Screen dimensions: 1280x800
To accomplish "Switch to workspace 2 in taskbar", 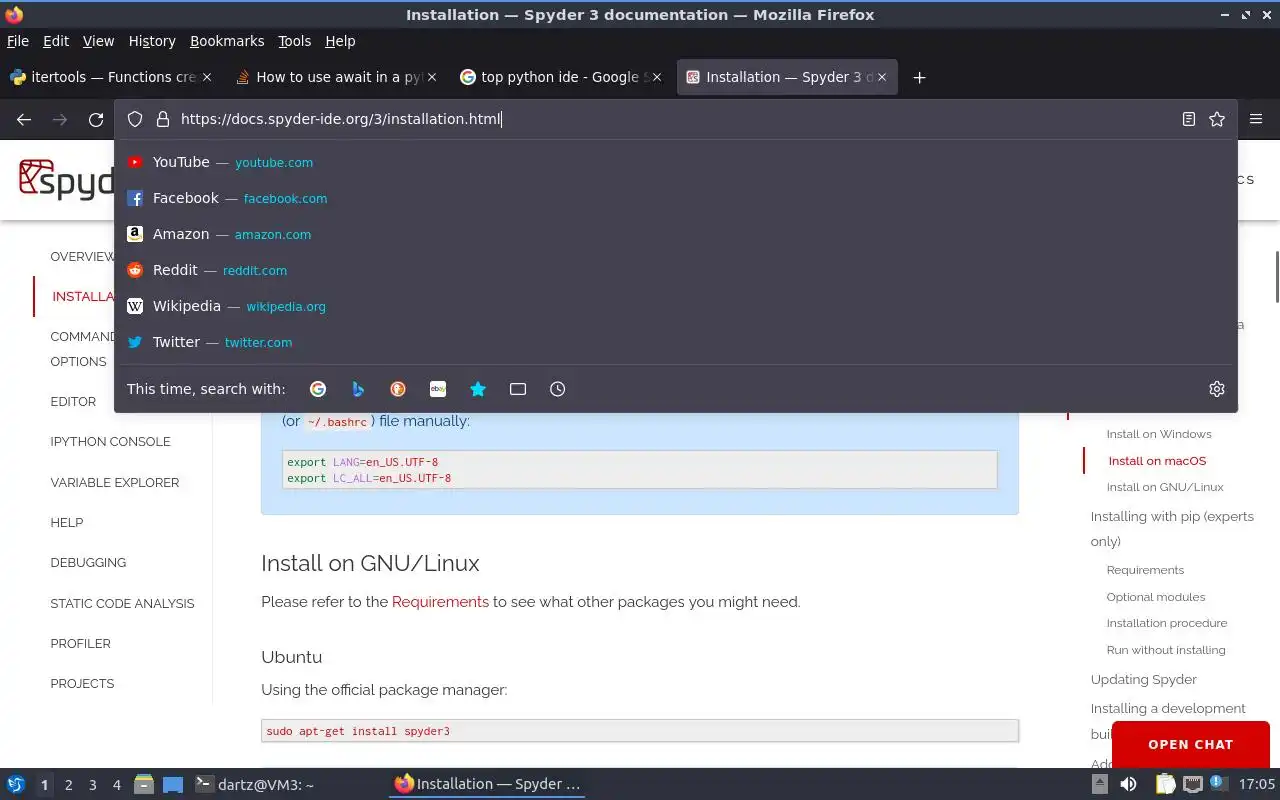I will [x=68, y=785].
